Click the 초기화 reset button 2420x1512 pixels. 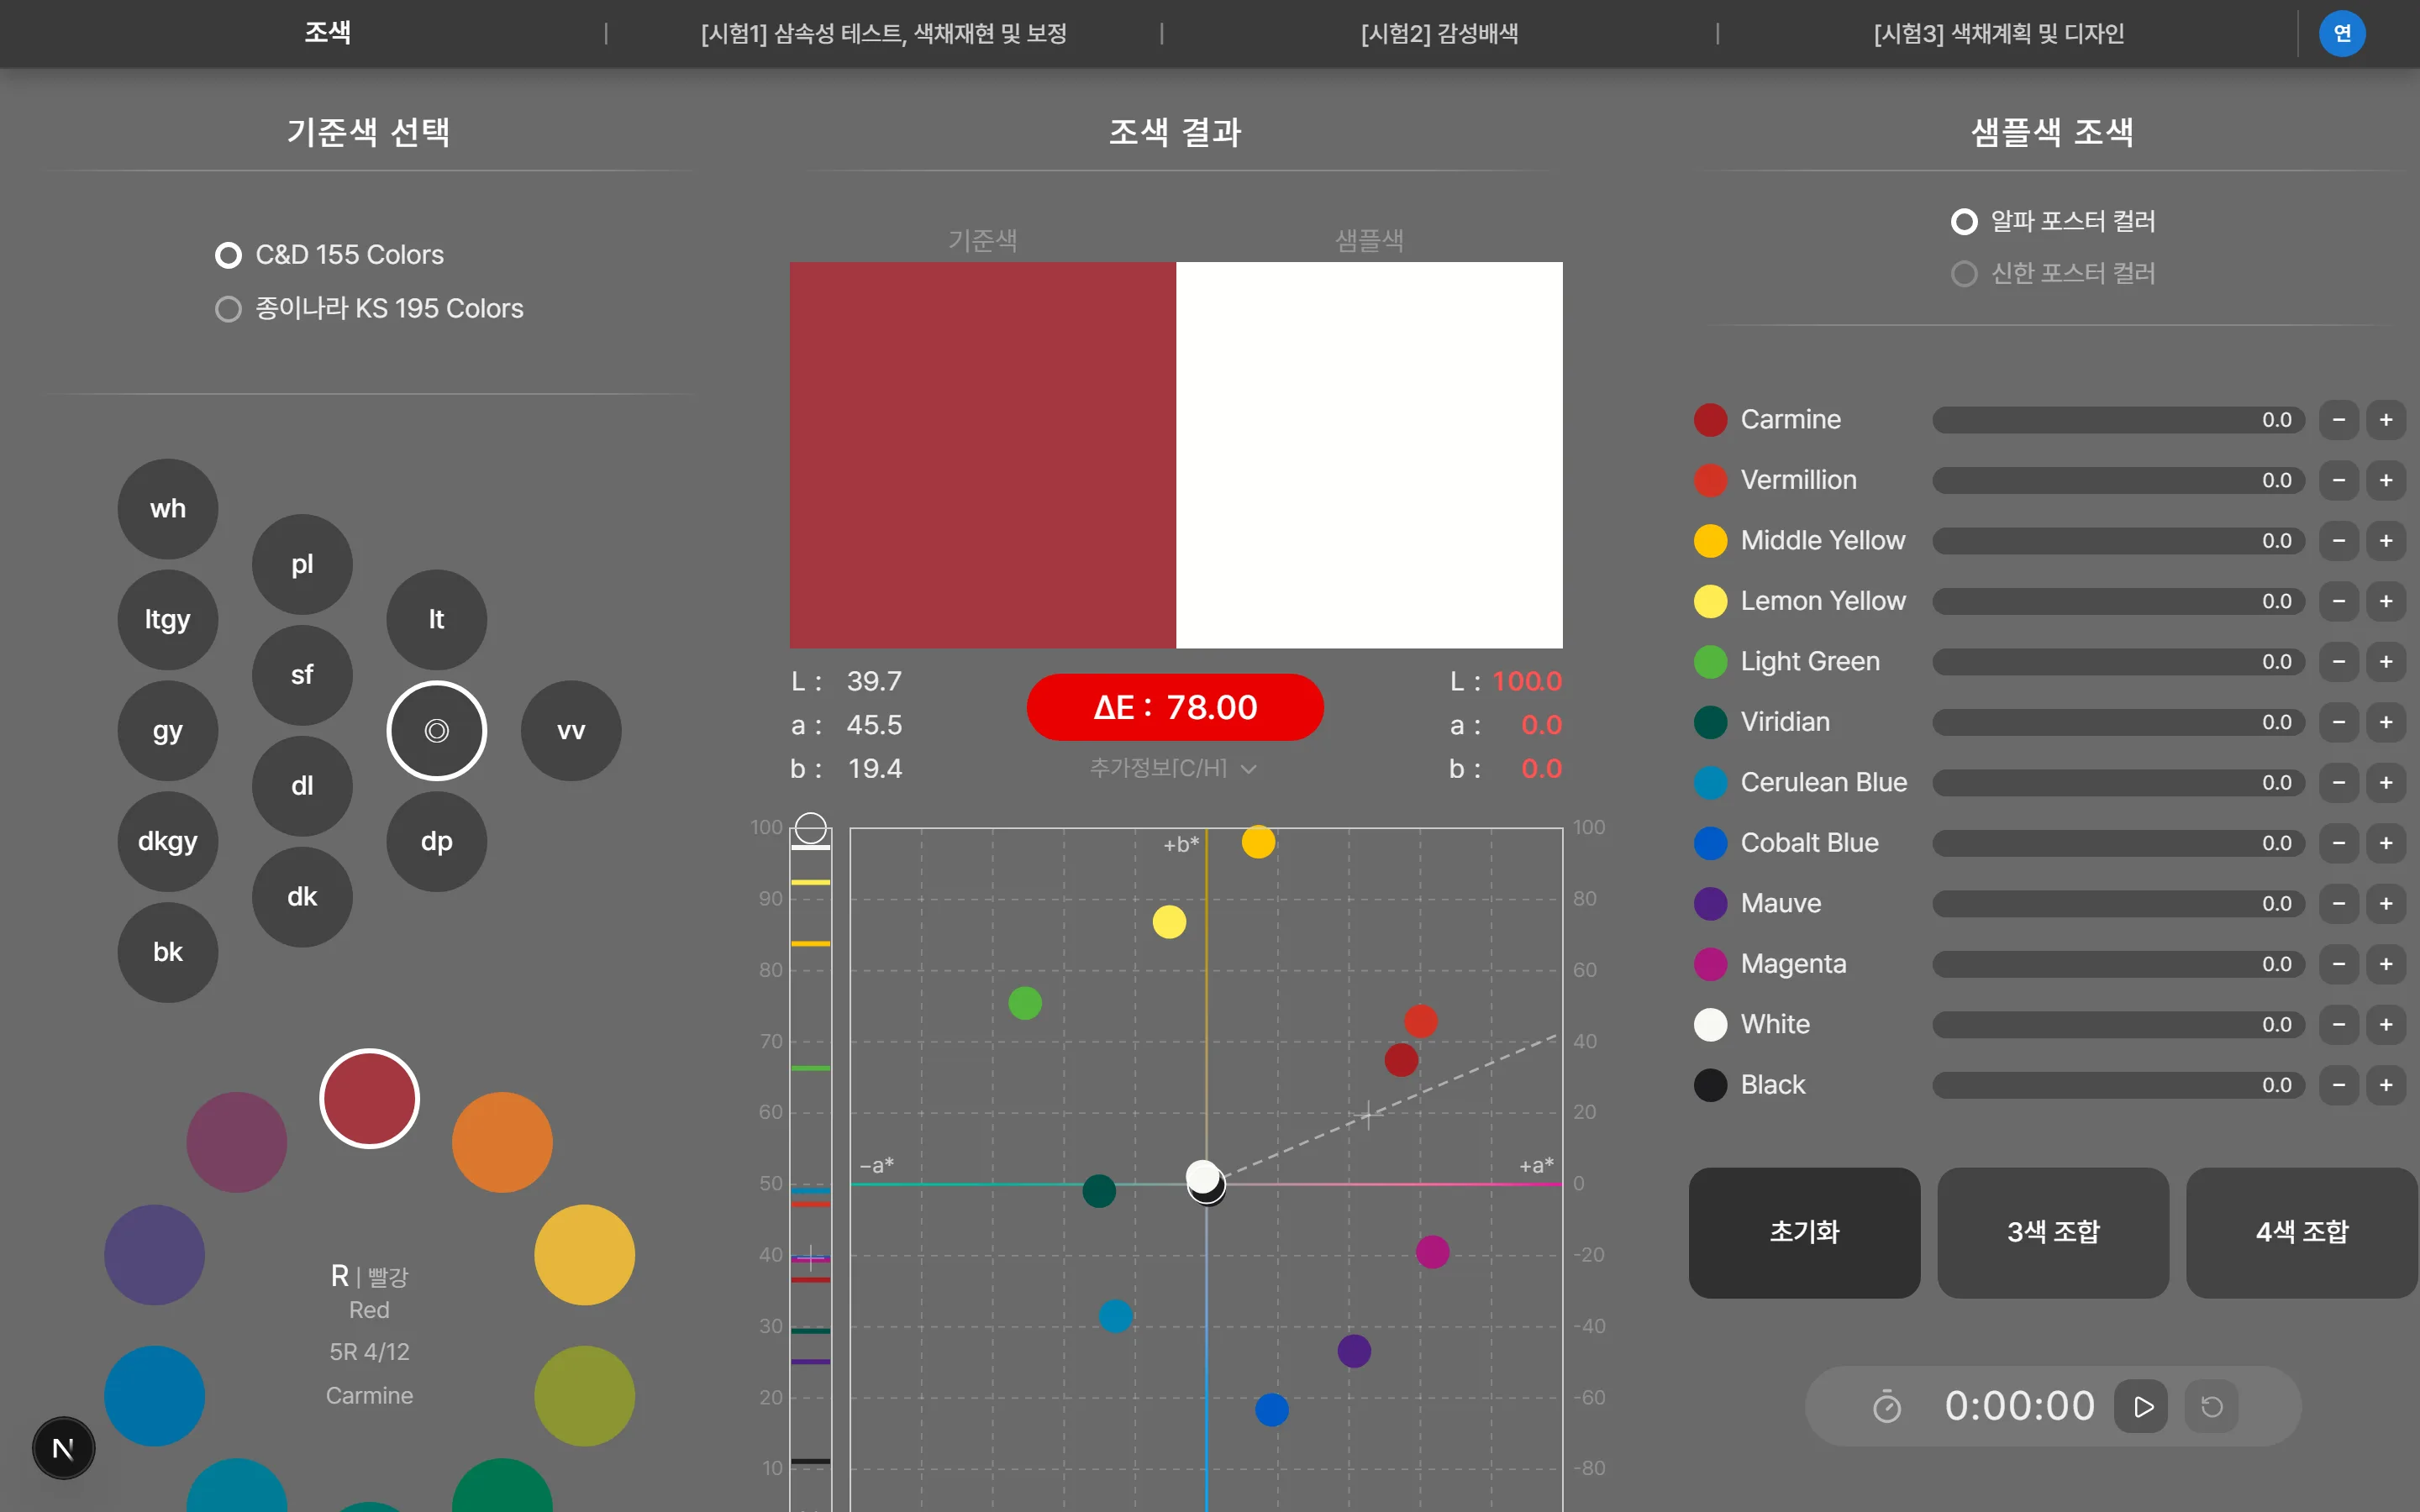[1804, 1232]
